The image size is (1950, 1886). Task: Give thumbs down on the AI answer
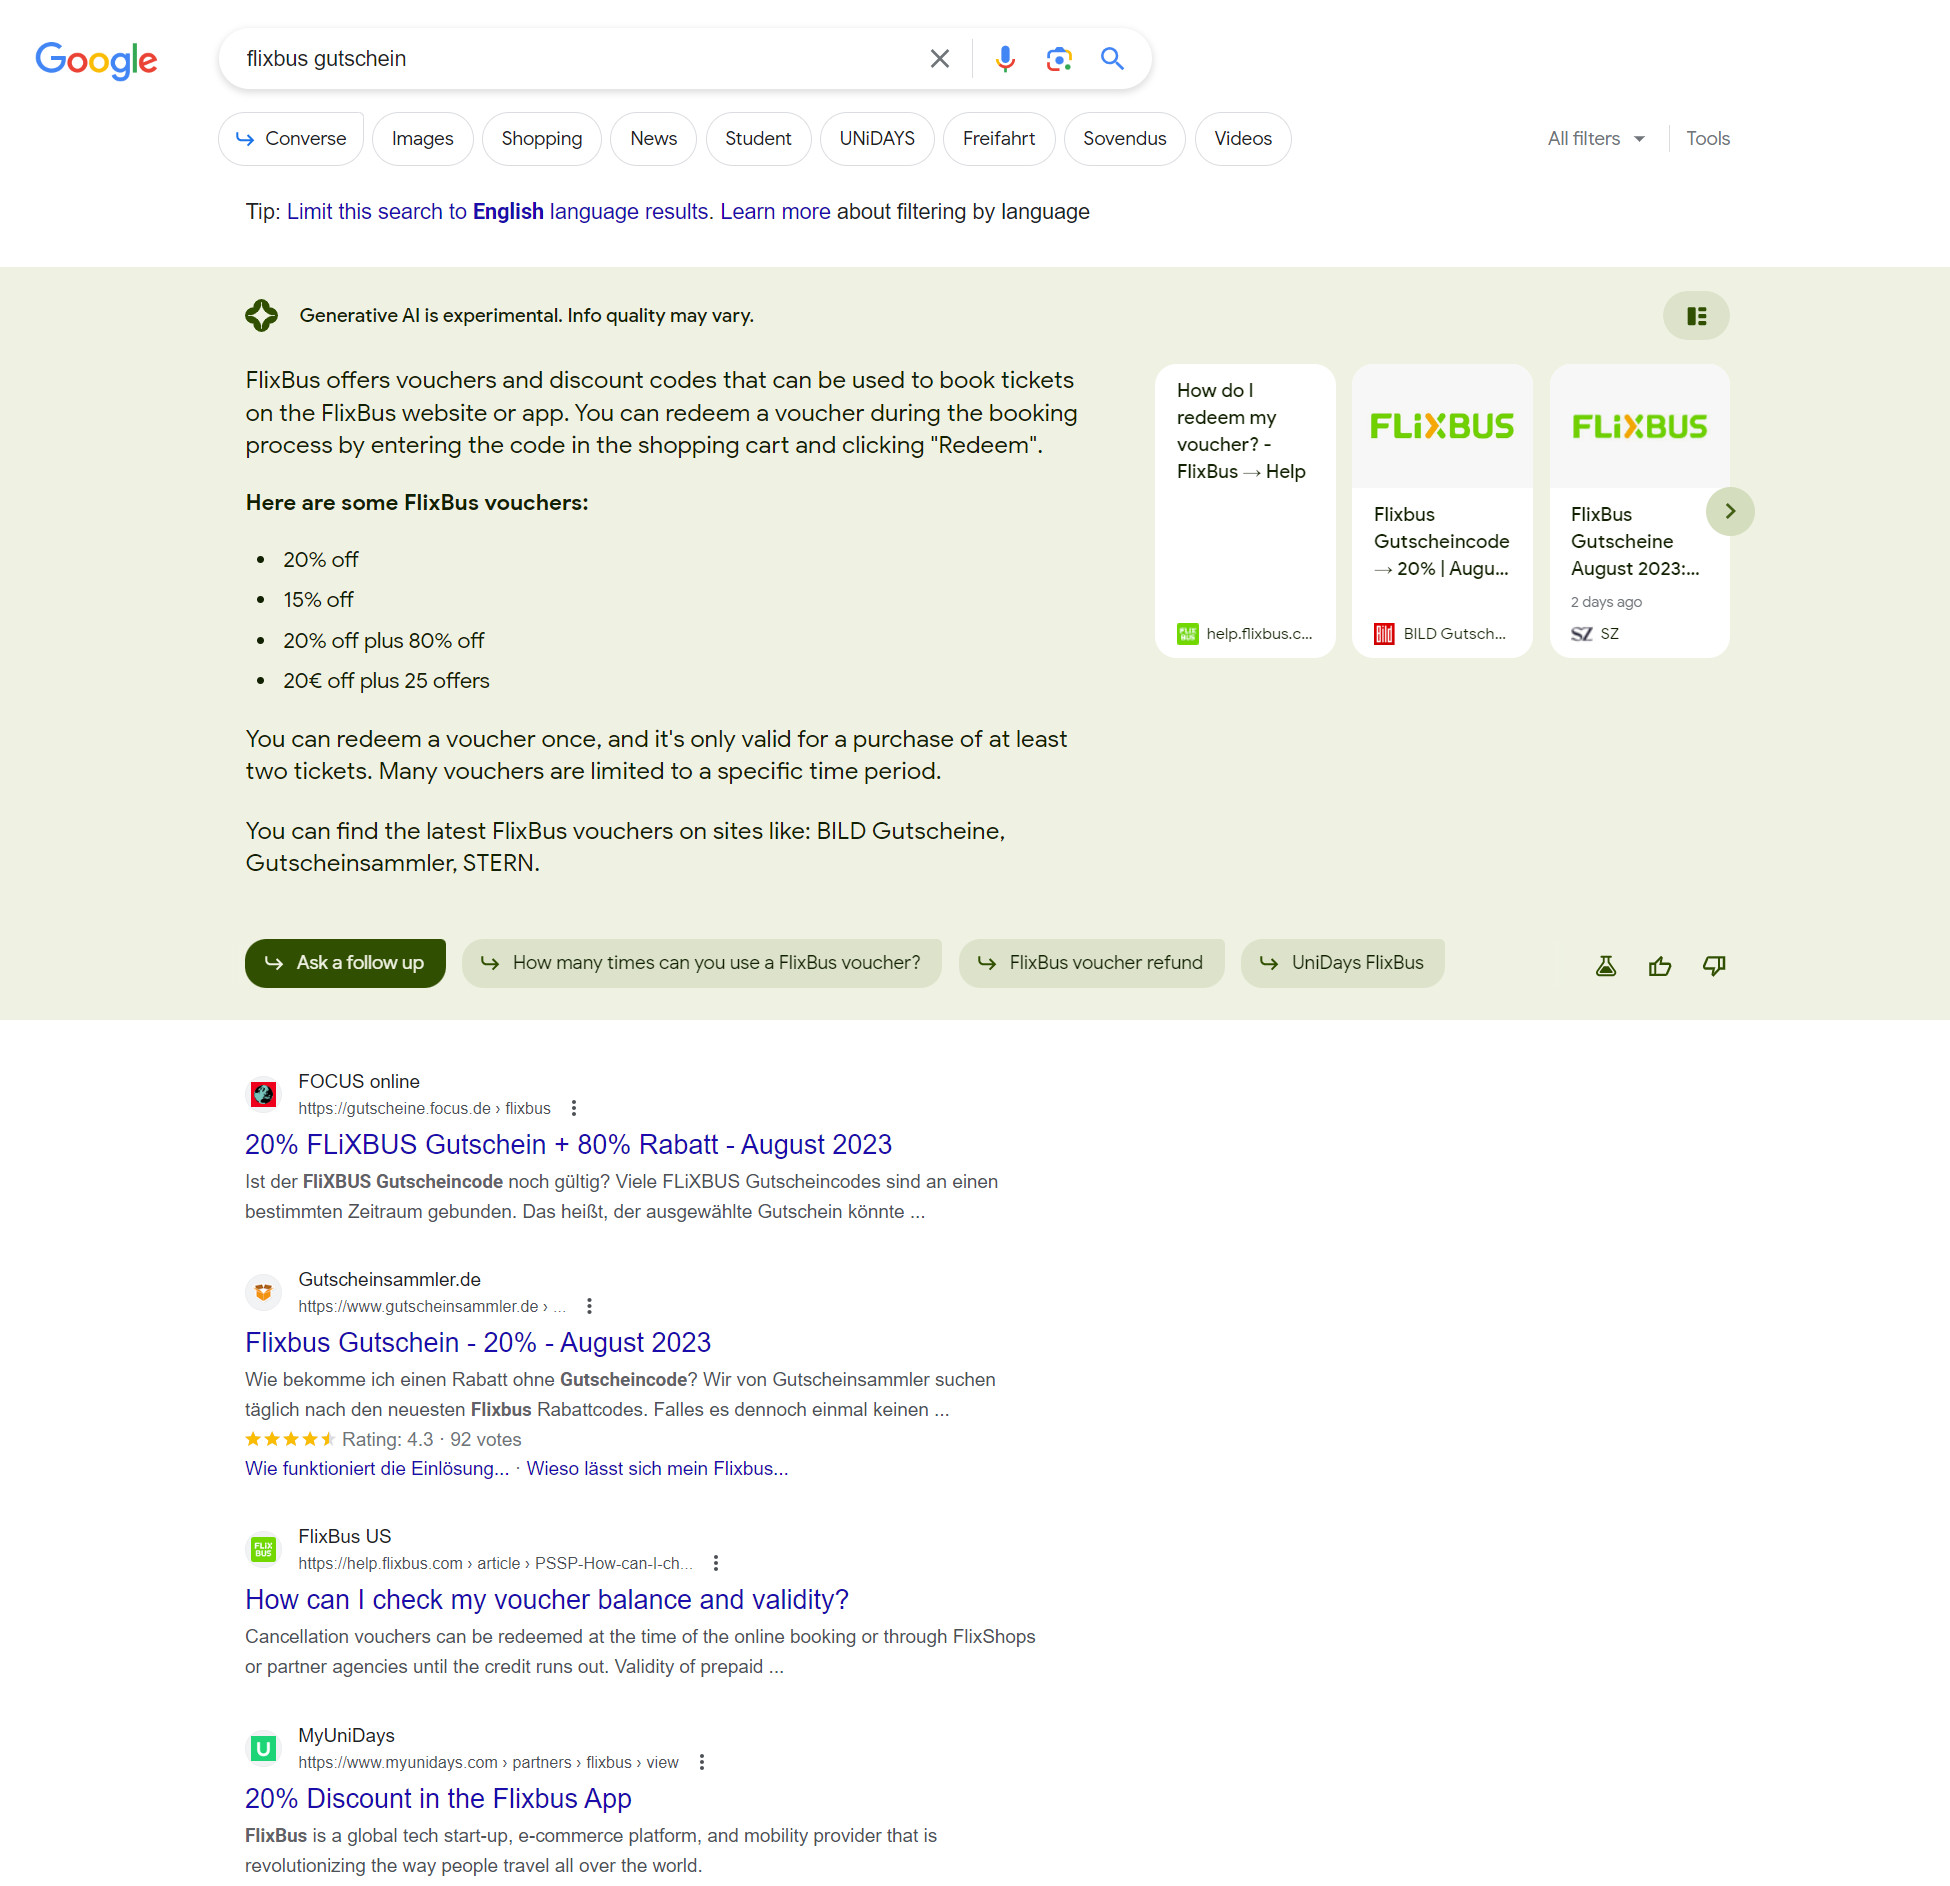[x=1714, y=965]
